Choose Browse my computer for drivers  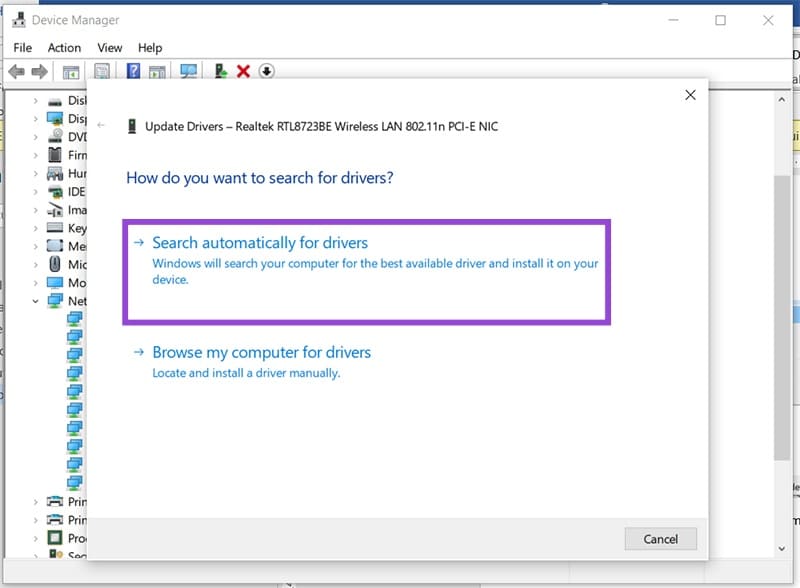[261, 353]
